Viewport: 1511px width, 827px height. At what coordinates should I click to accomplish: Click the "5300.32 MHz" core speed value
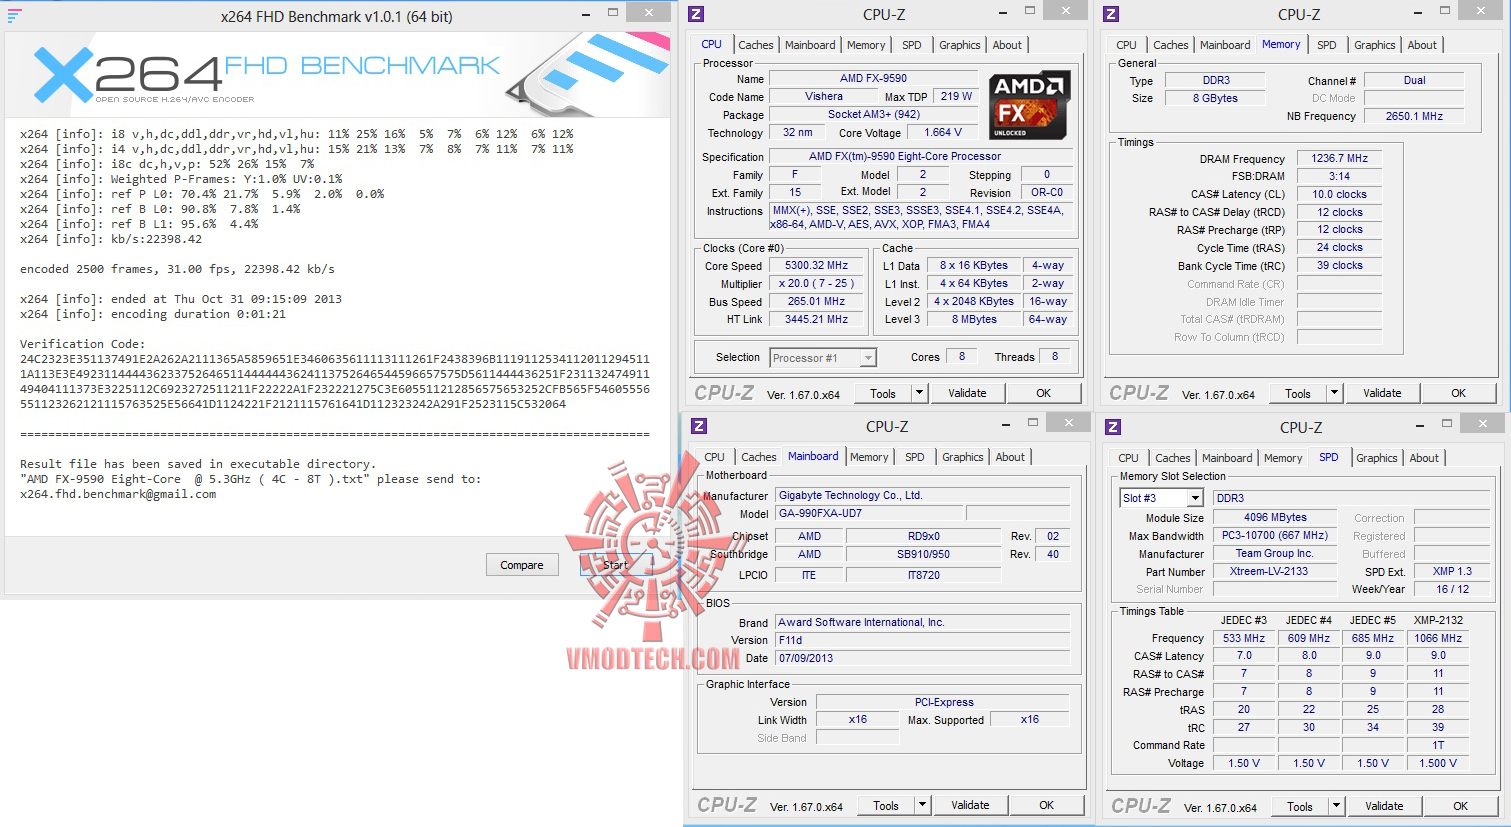[817, 265]
